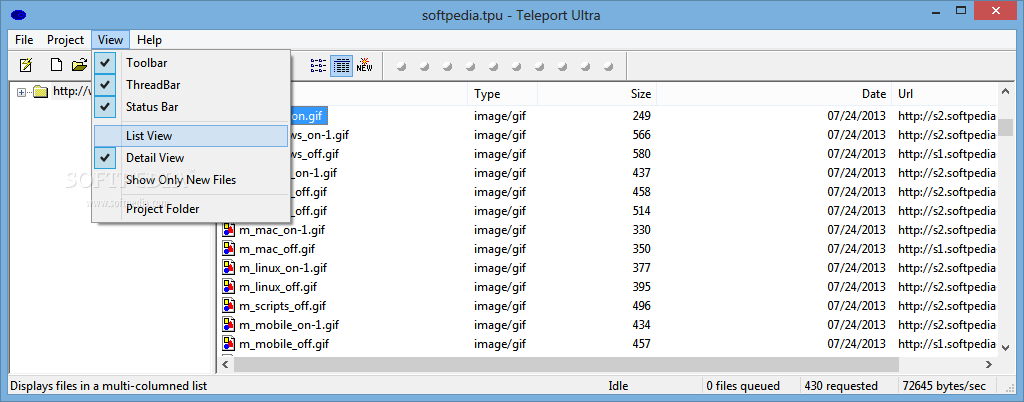The image size is (1024, 402).
Task: Click the vertical scrollbar down arrow
Action: [x=1006, y=348]
